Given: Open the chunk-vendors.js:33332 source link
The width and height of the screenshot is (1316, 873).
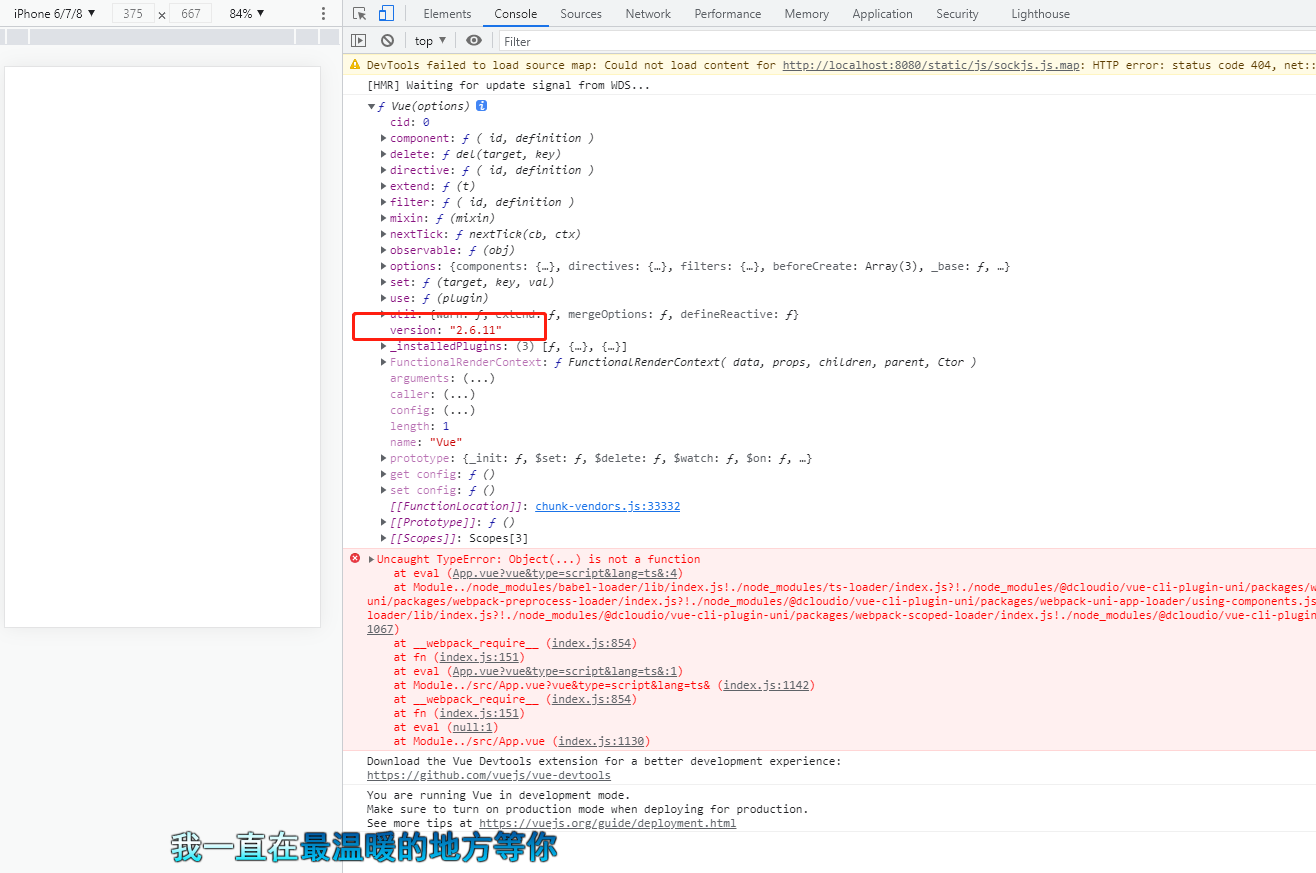Looking at the screenshot, I should tap(607, 506).
